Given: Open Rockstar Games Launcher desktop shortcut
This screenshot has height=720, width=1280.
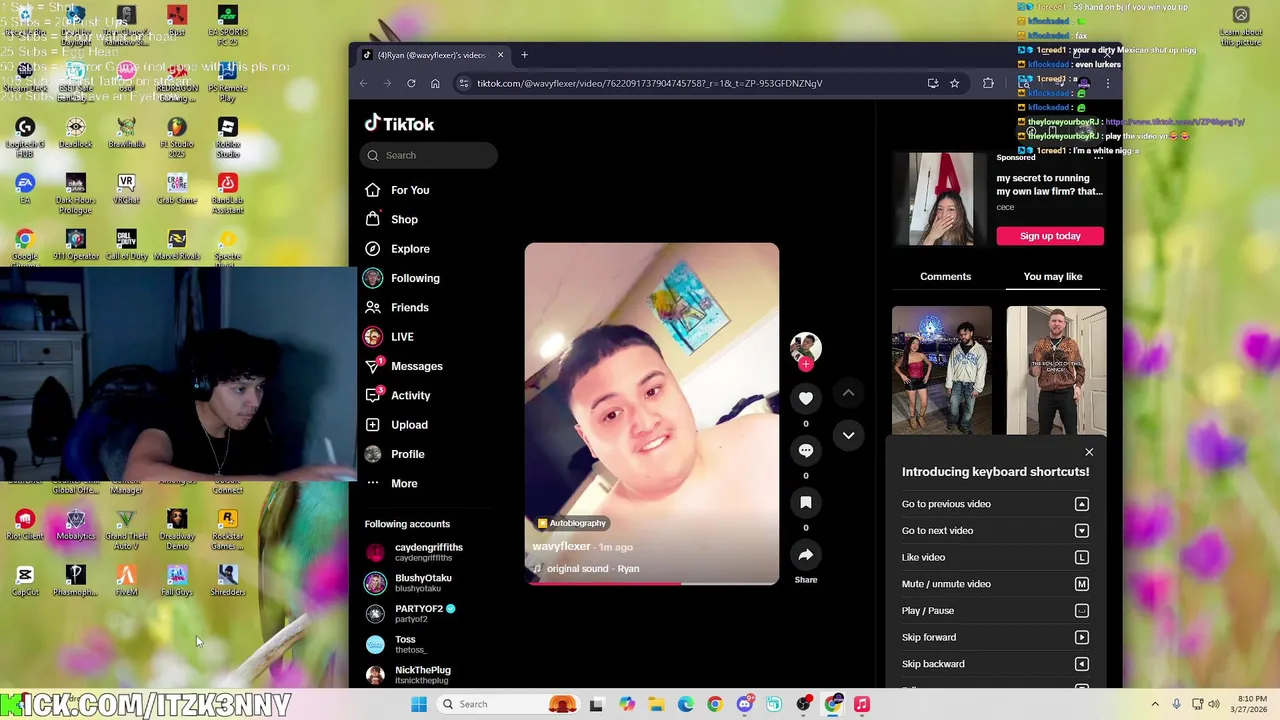Looking at the screenshot, I should pos(227,529).
